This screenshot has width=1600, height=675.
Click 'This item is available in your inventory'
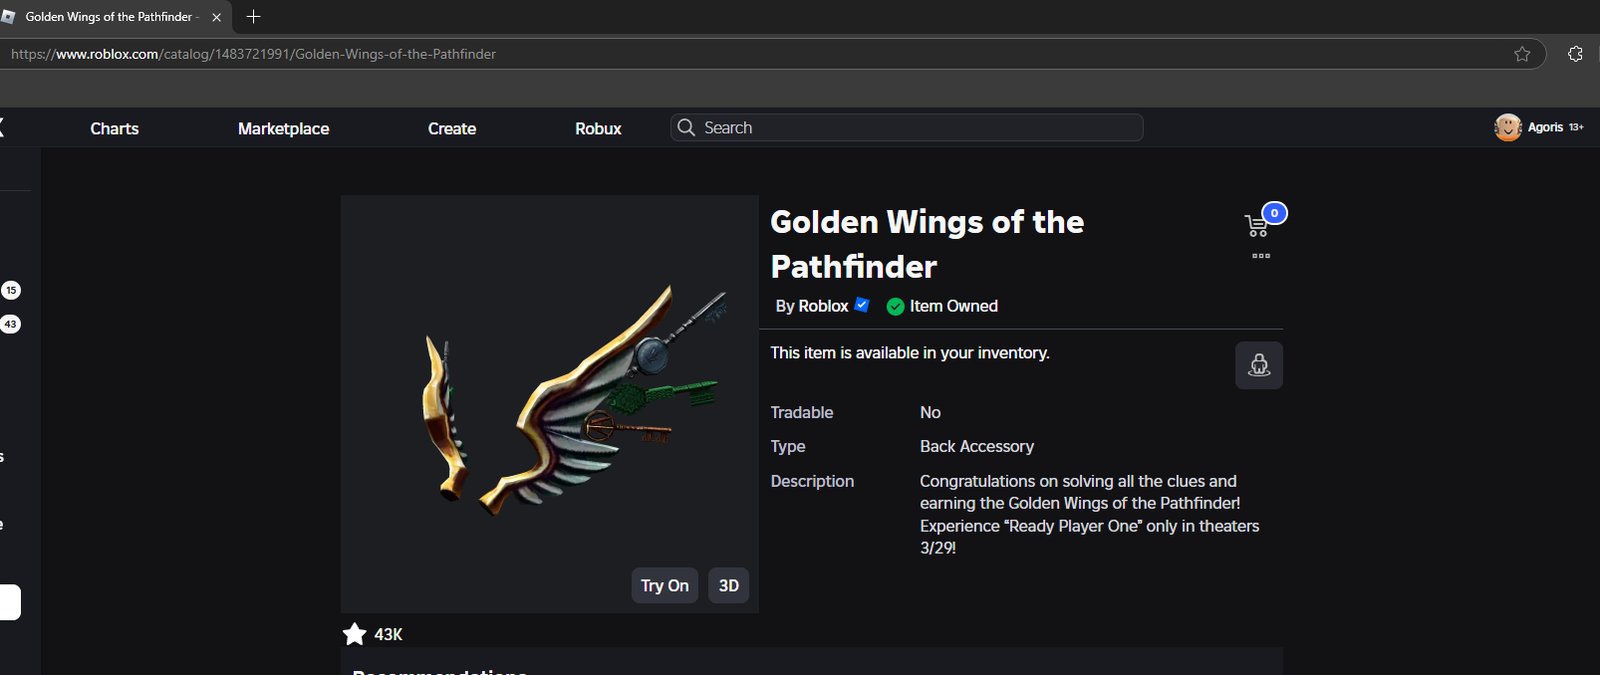(x=910, y=353)
